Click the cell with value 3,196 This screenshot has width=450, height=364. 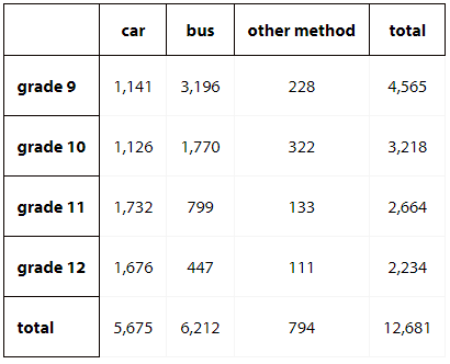click(200, 87)
